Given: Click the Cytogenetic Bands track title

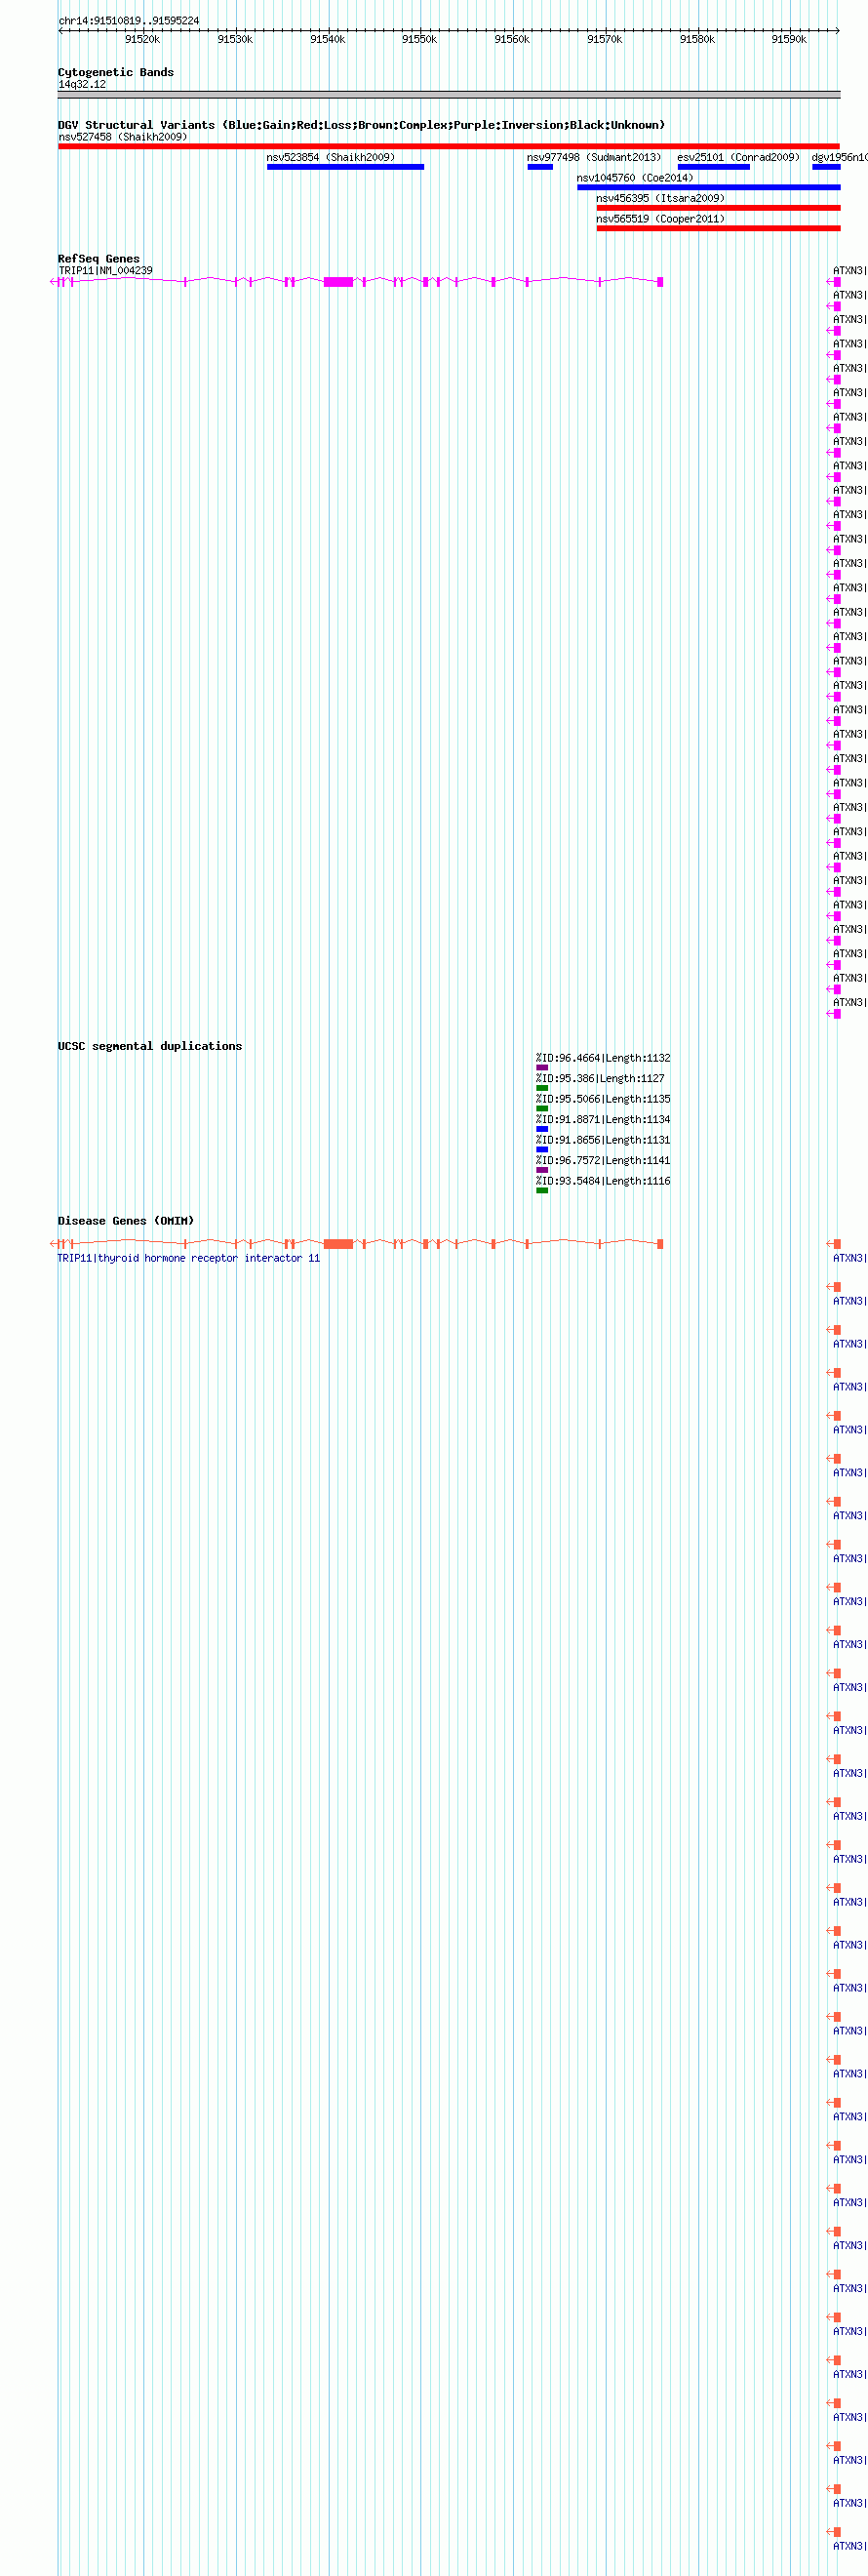Looking at the screenshot, I should tap(116, 72).
